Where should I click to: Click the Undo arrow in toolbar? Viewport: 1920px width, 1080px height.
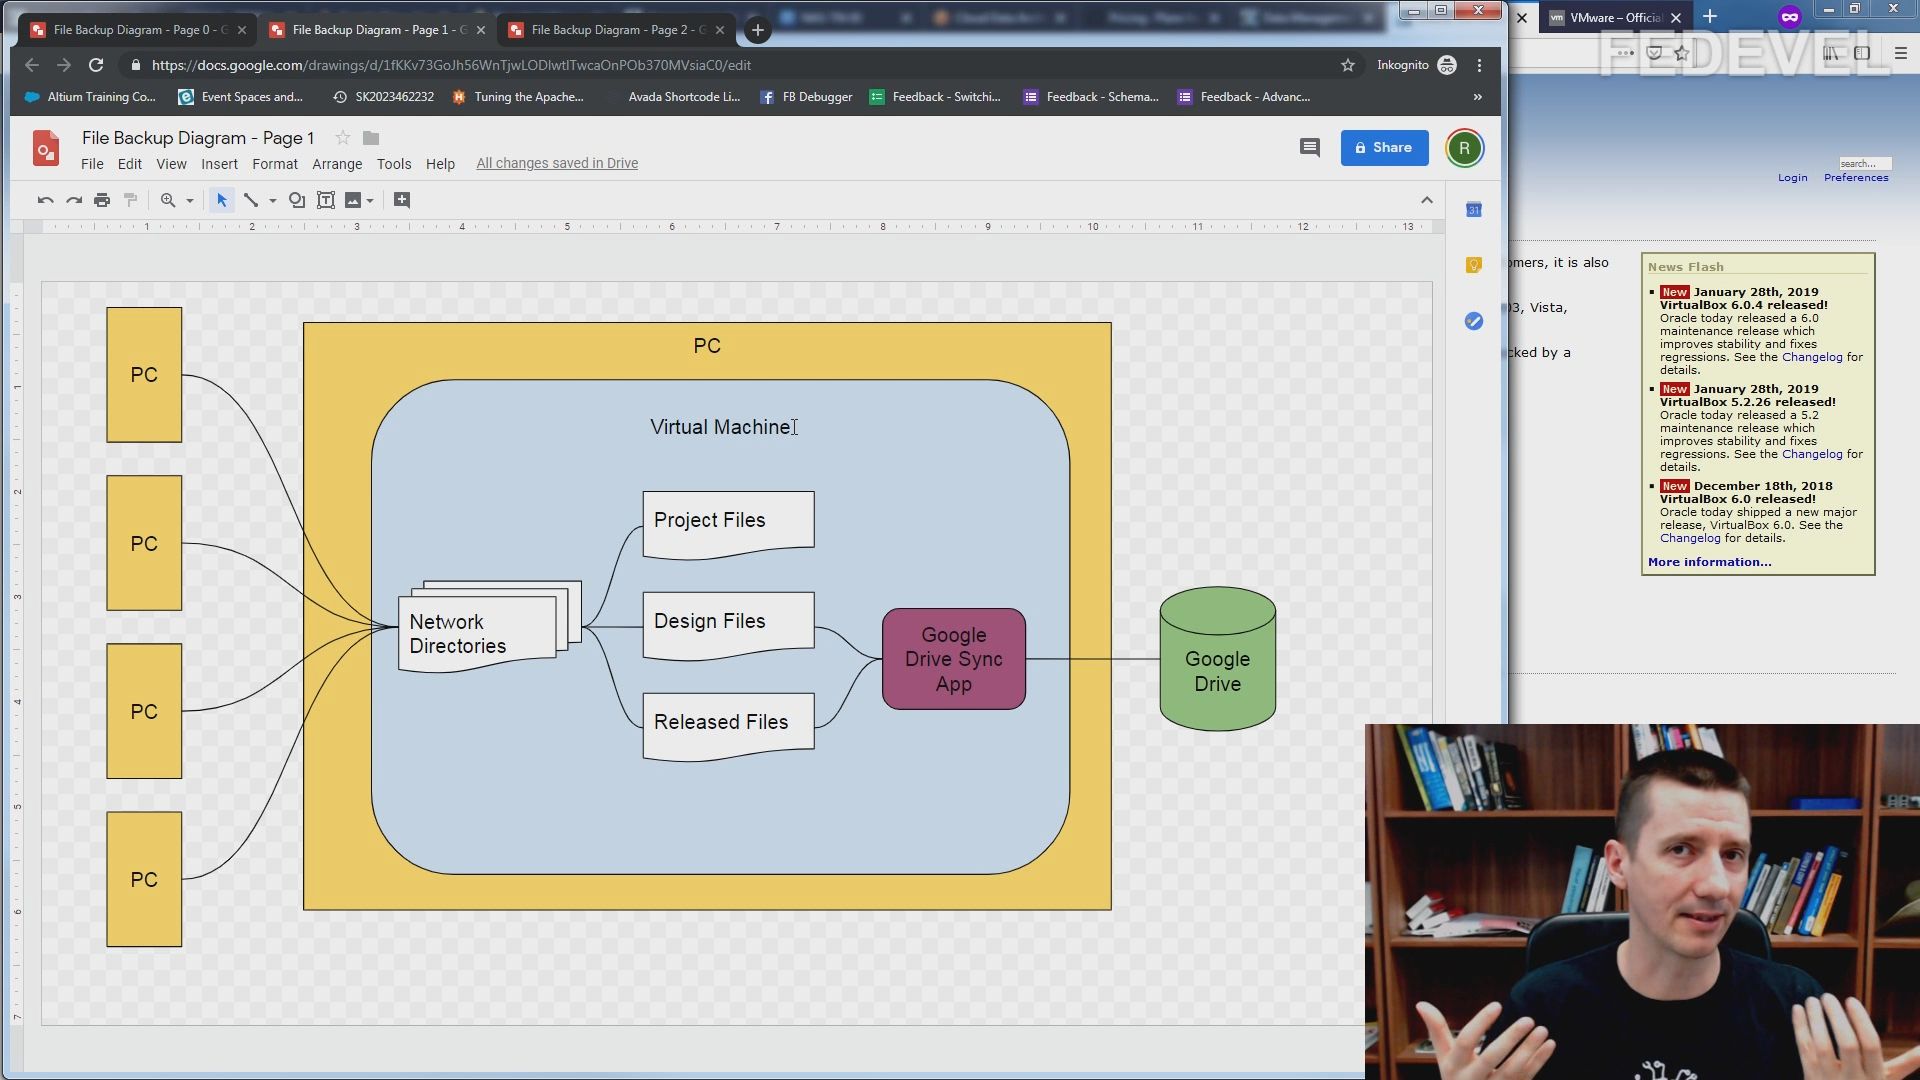[45, 200]
